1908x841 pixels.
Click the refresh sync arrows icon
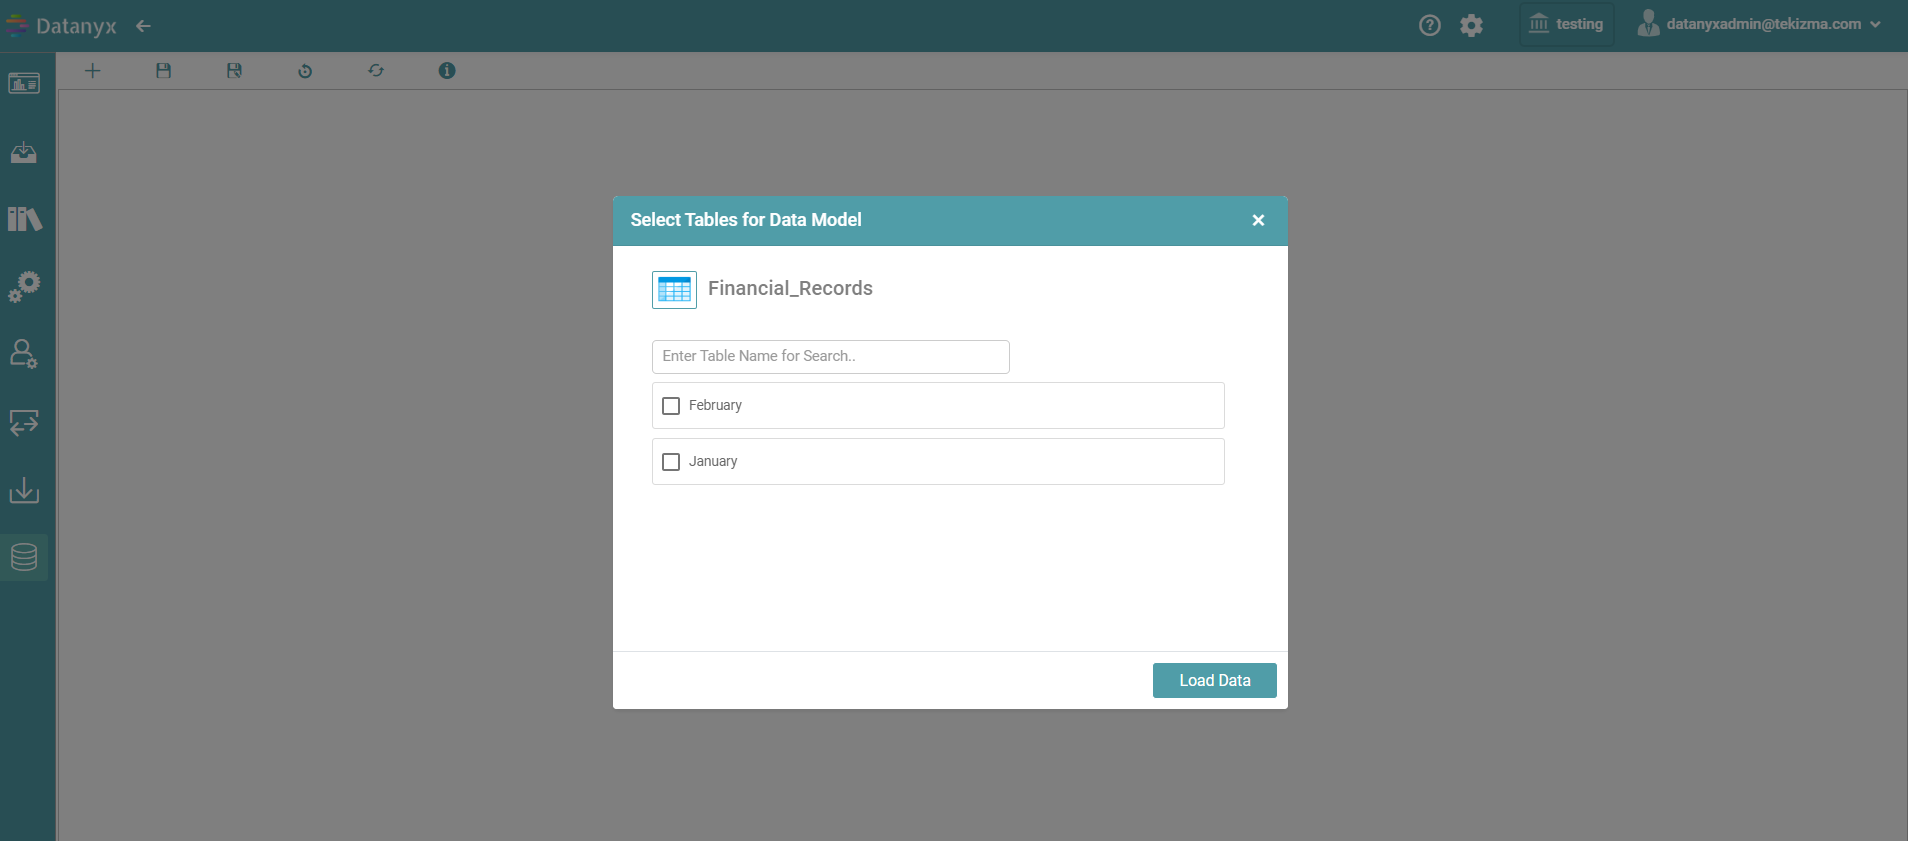[376, 71]
